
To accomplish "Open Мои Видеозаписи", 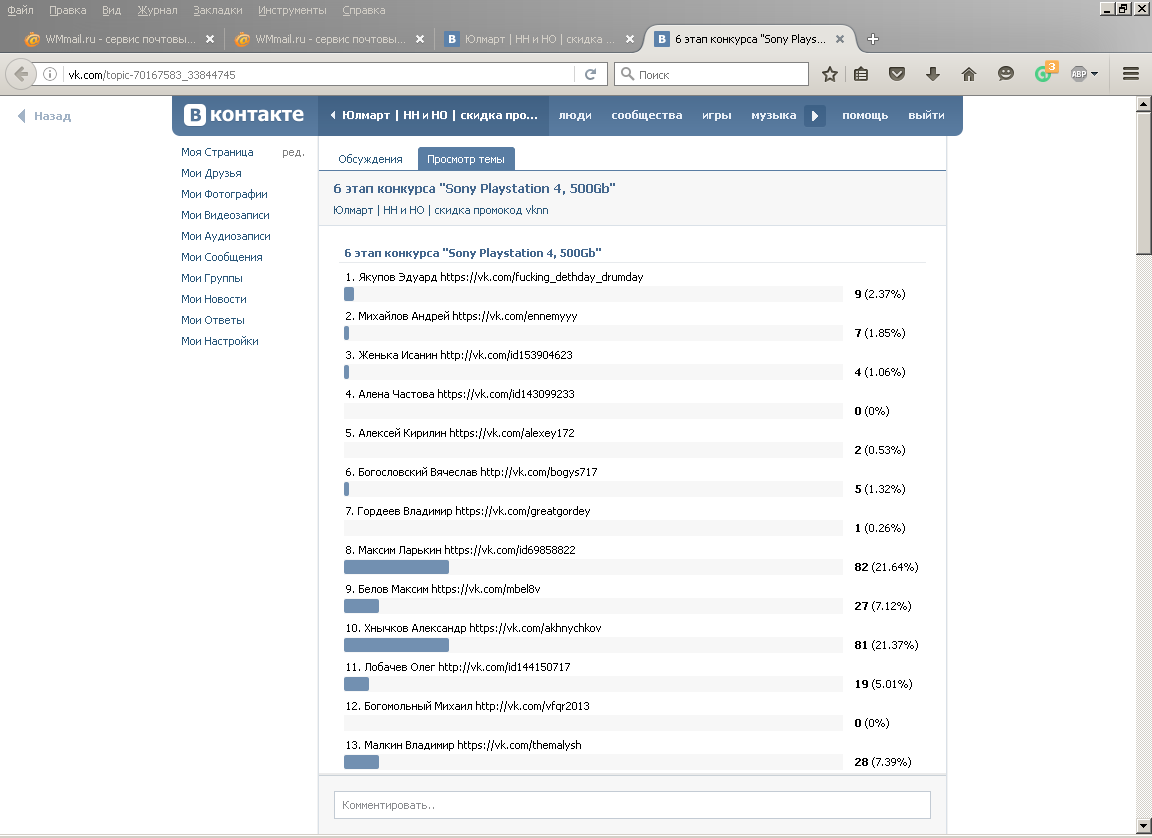I will [x=226, y=215].
